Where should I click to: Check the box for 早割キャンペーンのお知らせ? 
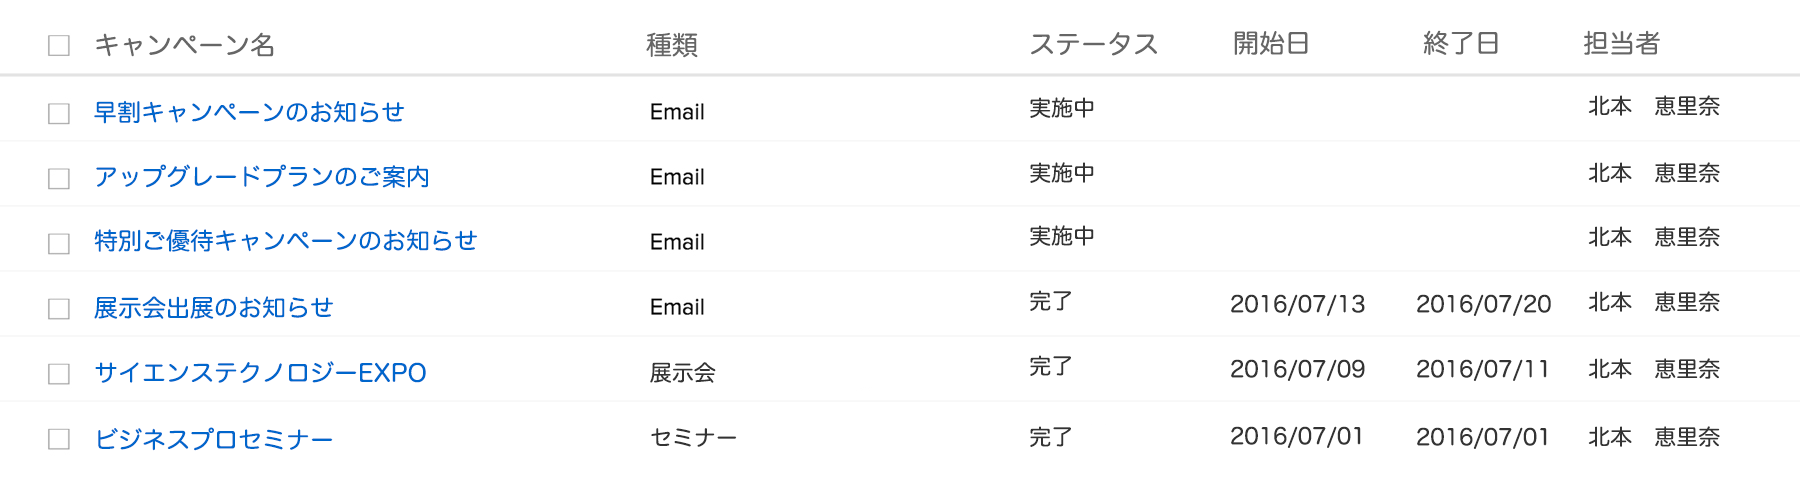click(59, 113)
